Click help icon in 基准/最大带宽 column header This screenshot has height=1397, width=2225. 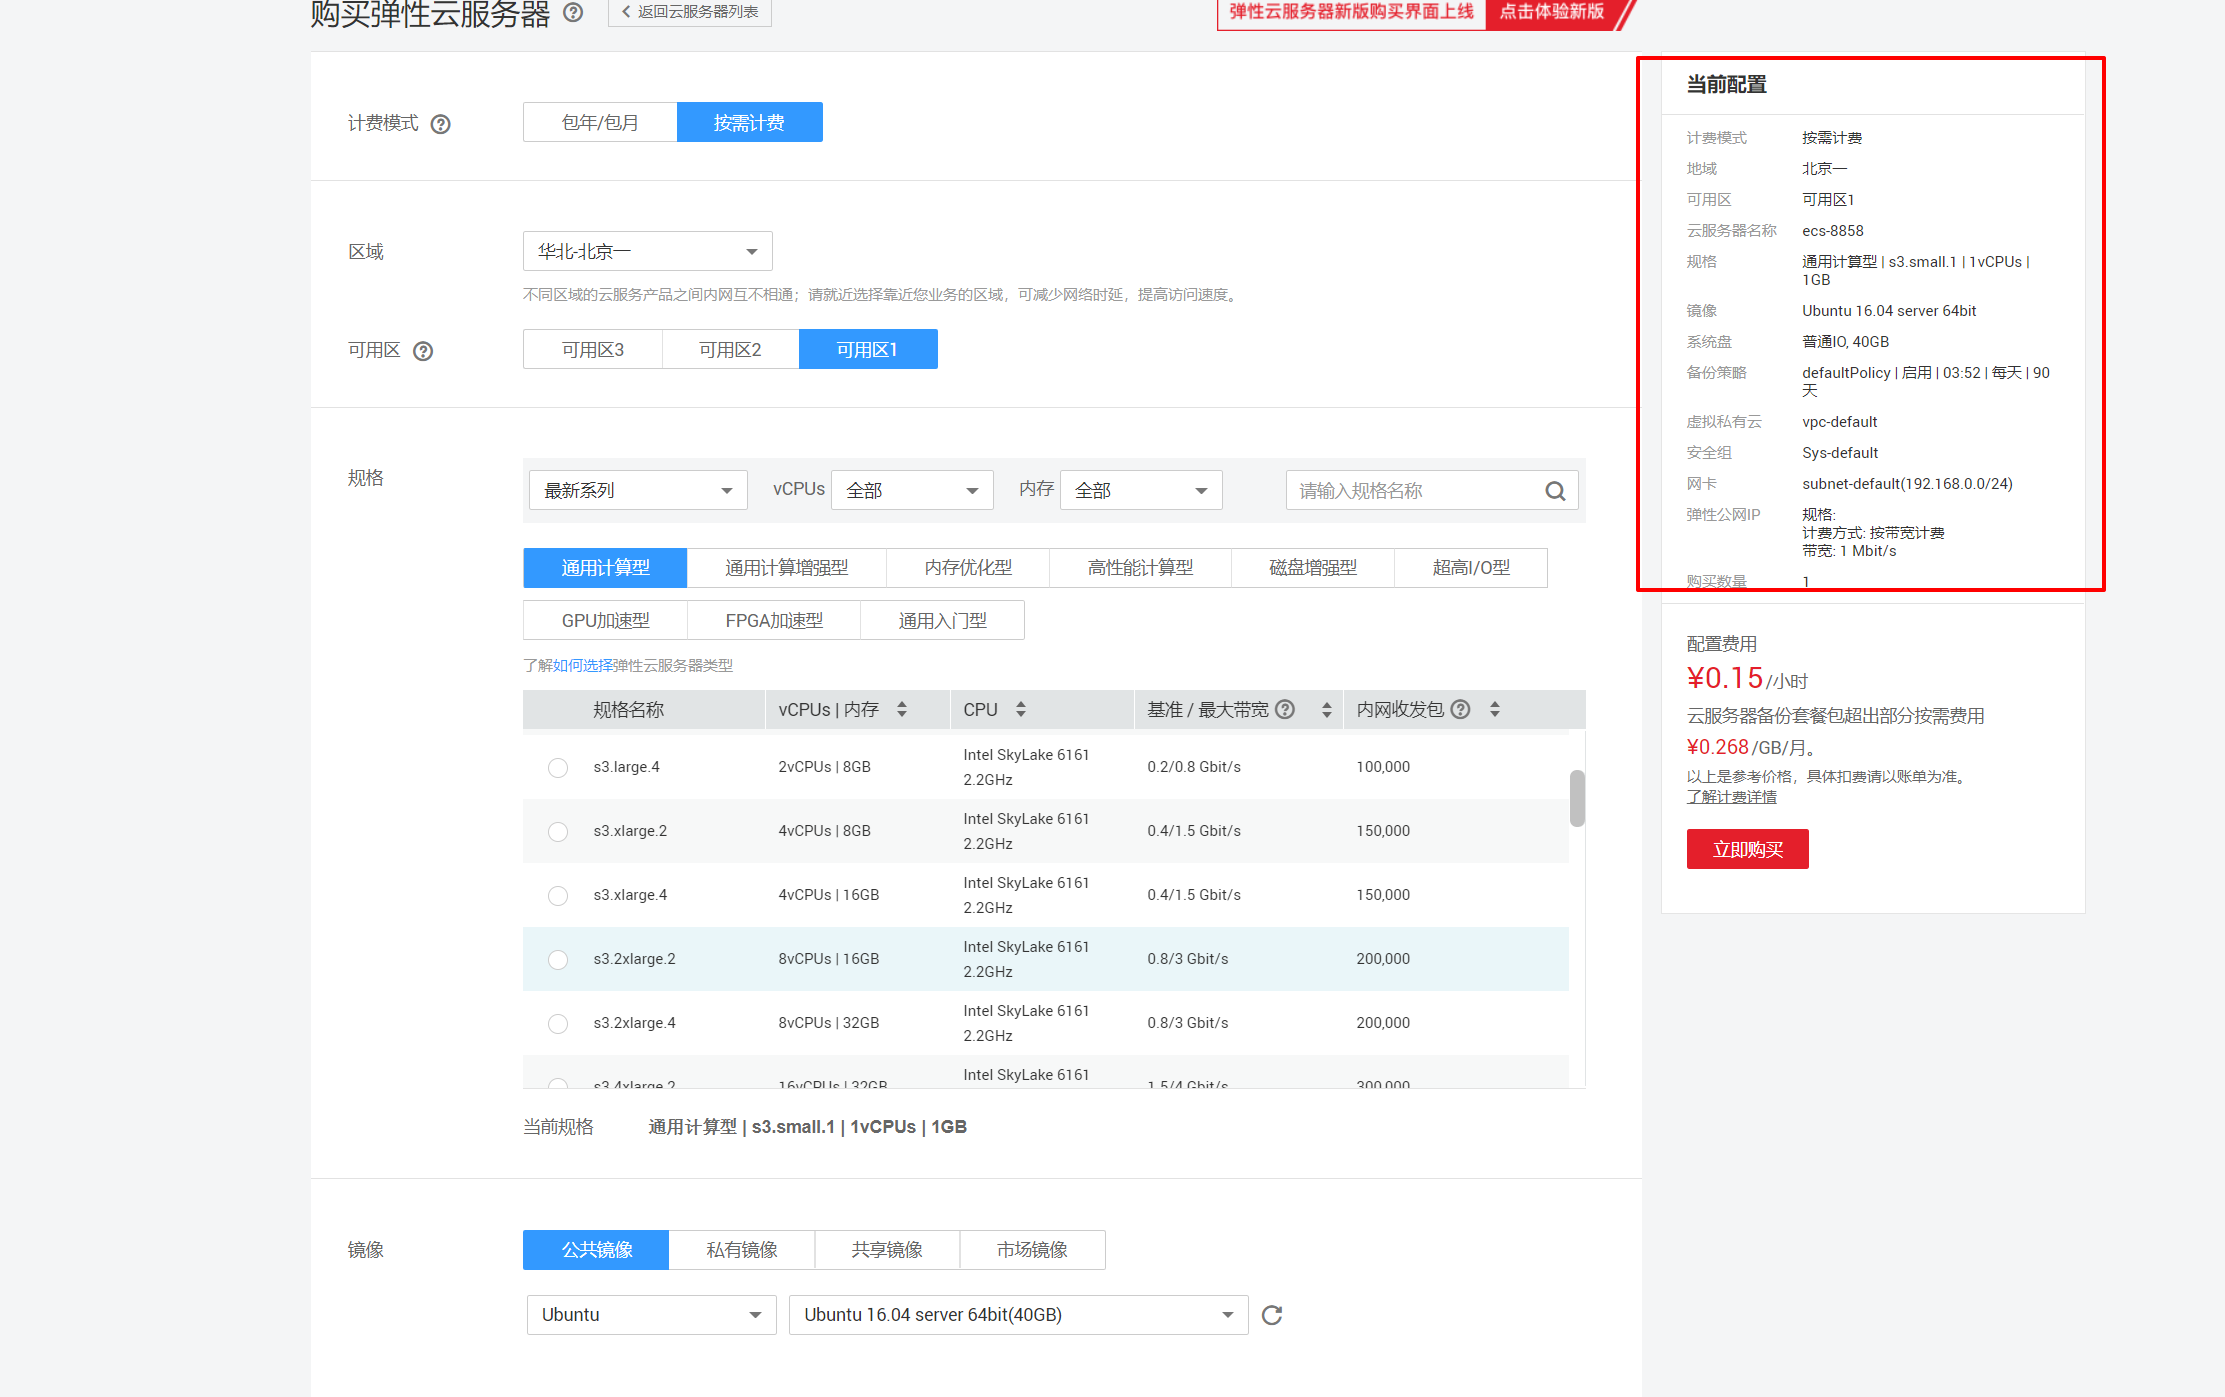tap(1286, 710)
